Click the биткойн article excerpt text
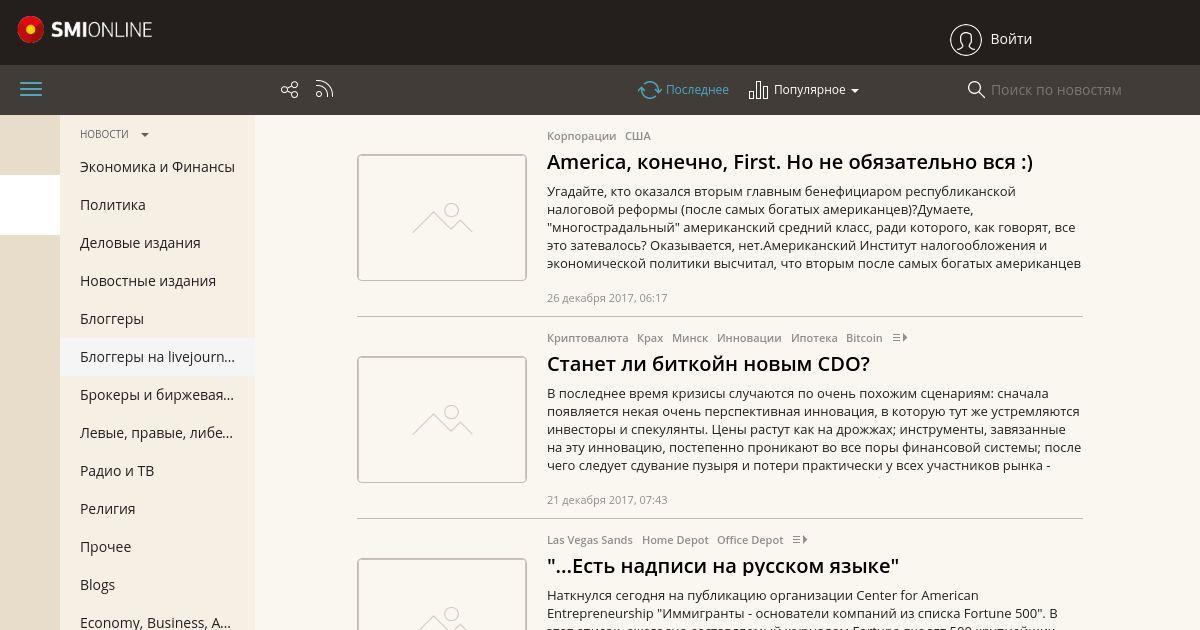Image resolution: width=1200 pixels, height=630 pixels. point(814,429)
